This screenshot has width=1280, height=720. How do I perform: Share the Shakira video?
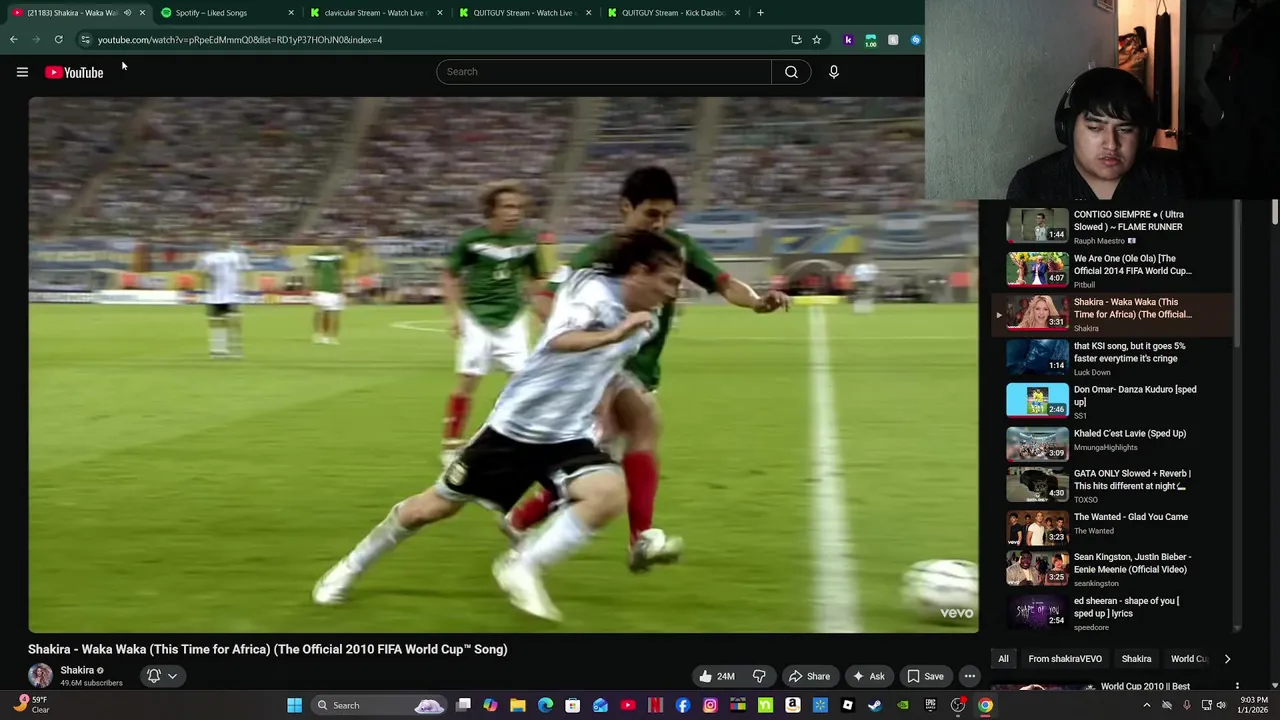pyautogui.click(x=808, y=676)
